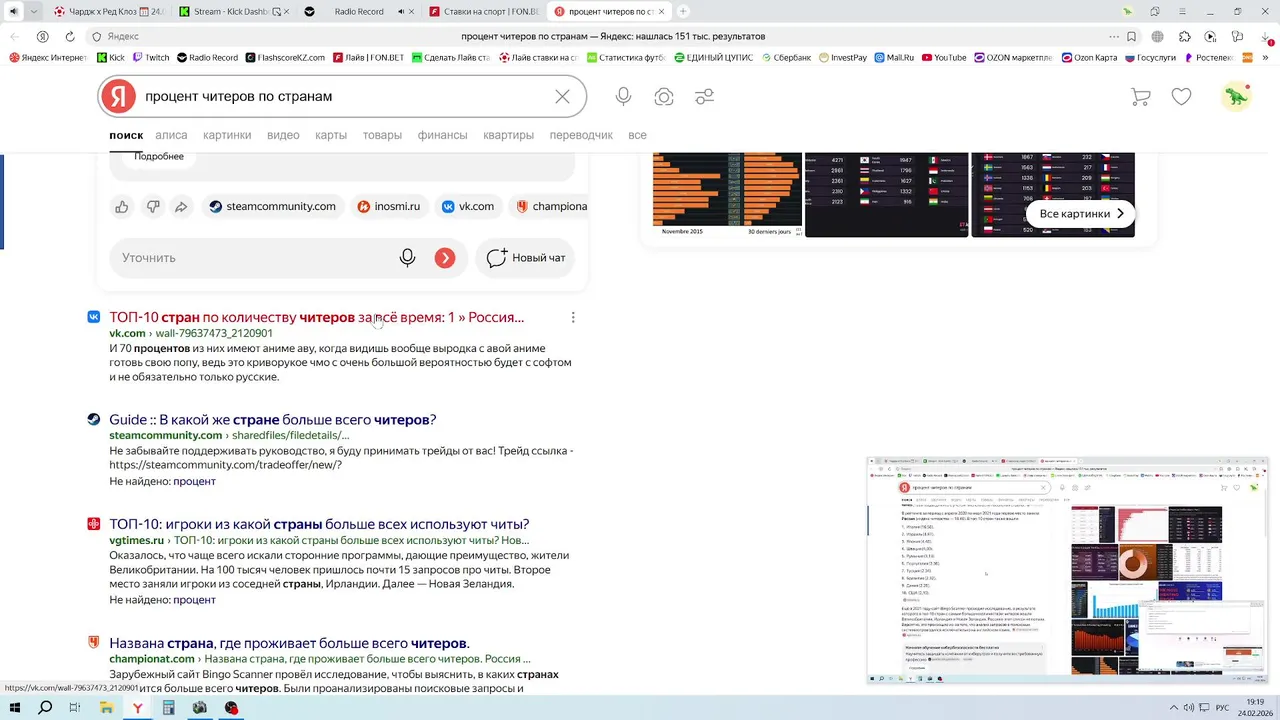
Task: Click the Yandex Browser taskbar icon
Action: [137, 708]
